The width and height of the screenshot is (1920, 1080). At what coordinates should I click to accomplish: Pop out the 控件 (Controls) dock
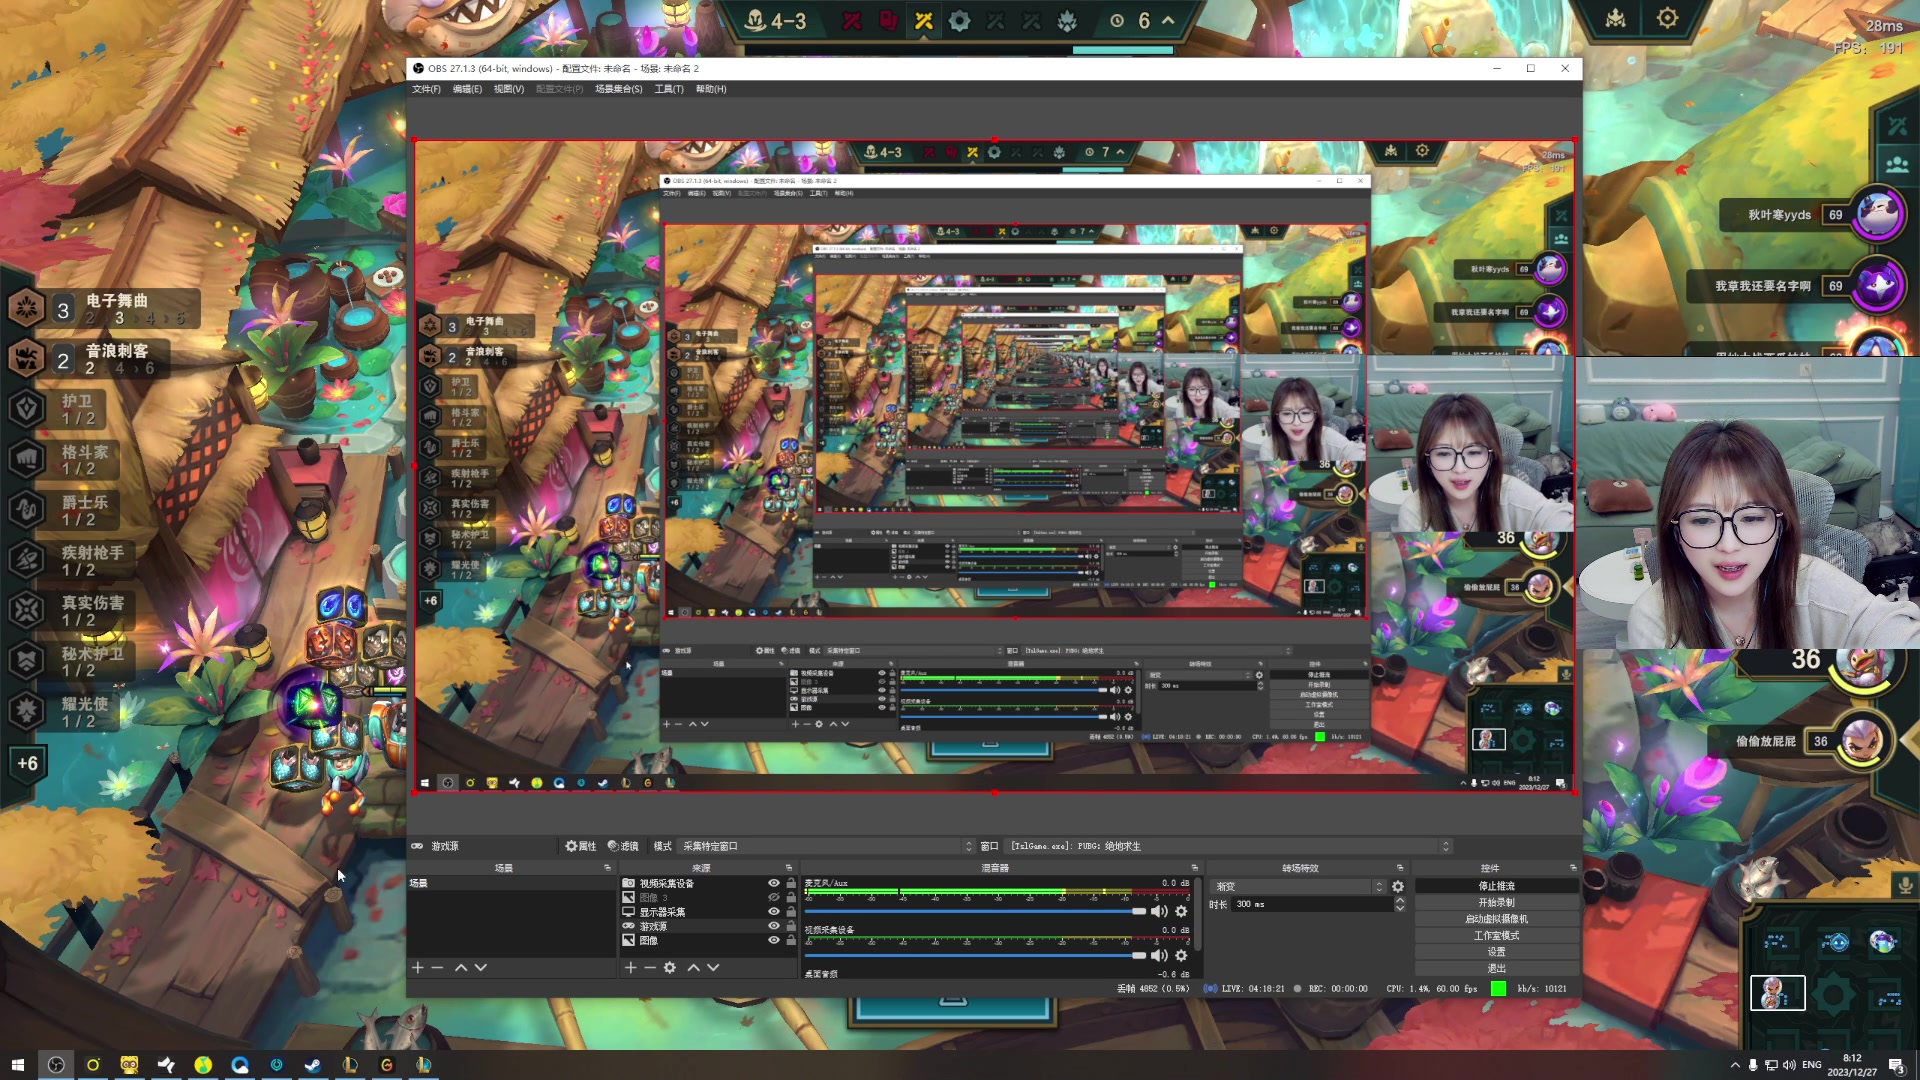pyautogui.click(x=1573, y=868)
